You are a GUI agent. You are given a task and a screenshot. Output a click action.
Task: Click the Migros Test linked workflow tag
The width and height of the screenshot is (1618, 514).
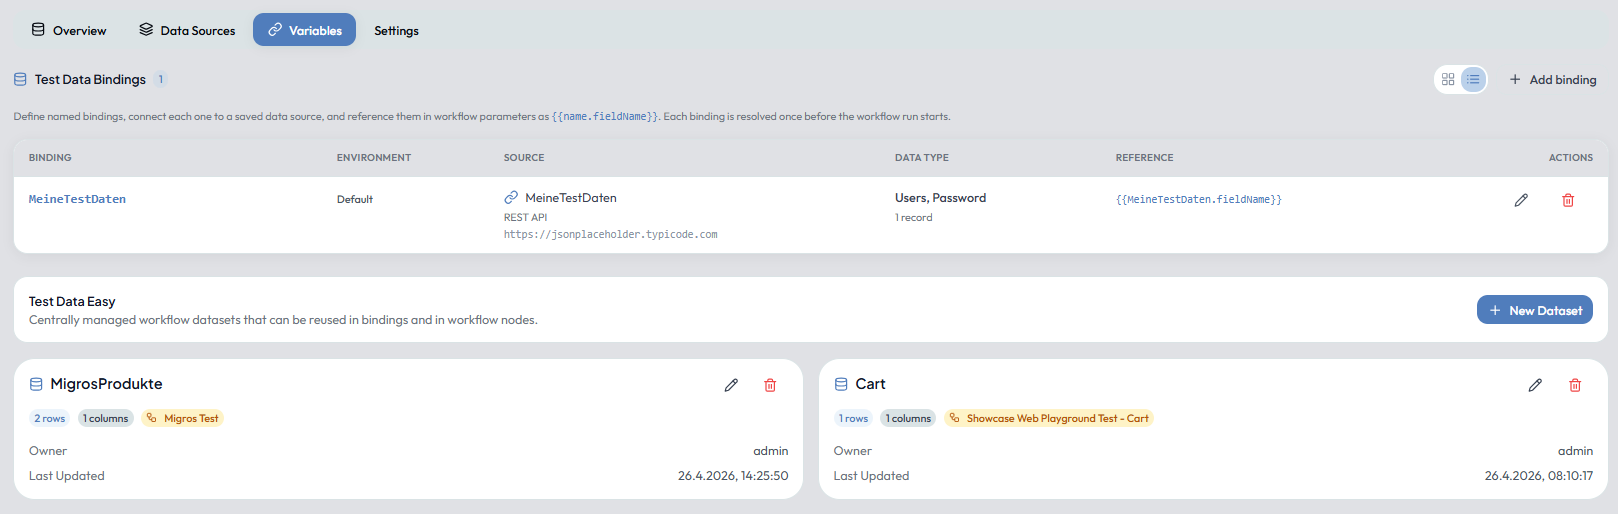tap(182, 418)
